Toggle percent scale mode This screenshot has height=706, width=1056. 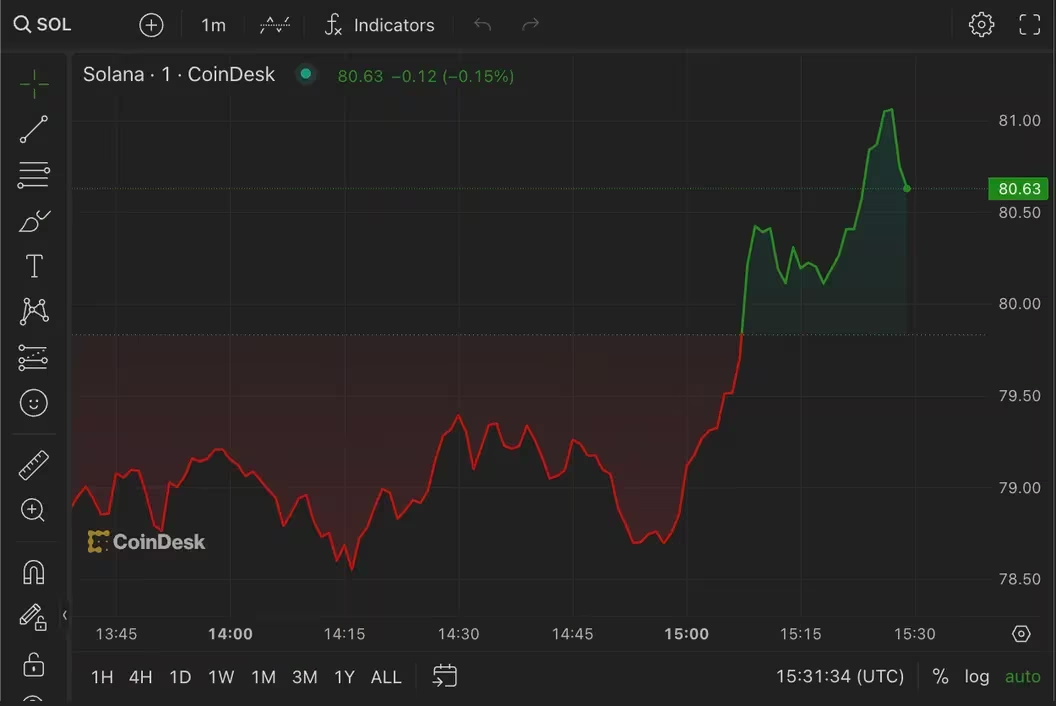[x=940, y=677]
